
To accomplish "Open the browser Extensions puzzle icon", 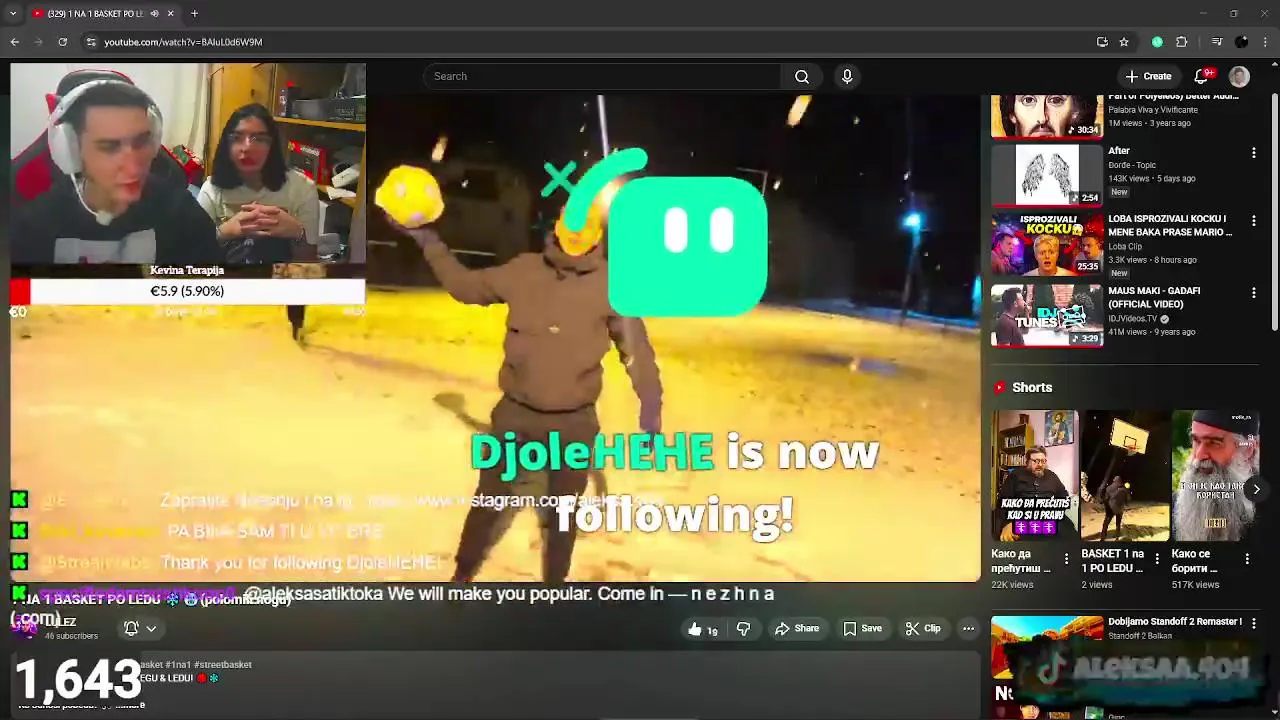I will 1182,42.
